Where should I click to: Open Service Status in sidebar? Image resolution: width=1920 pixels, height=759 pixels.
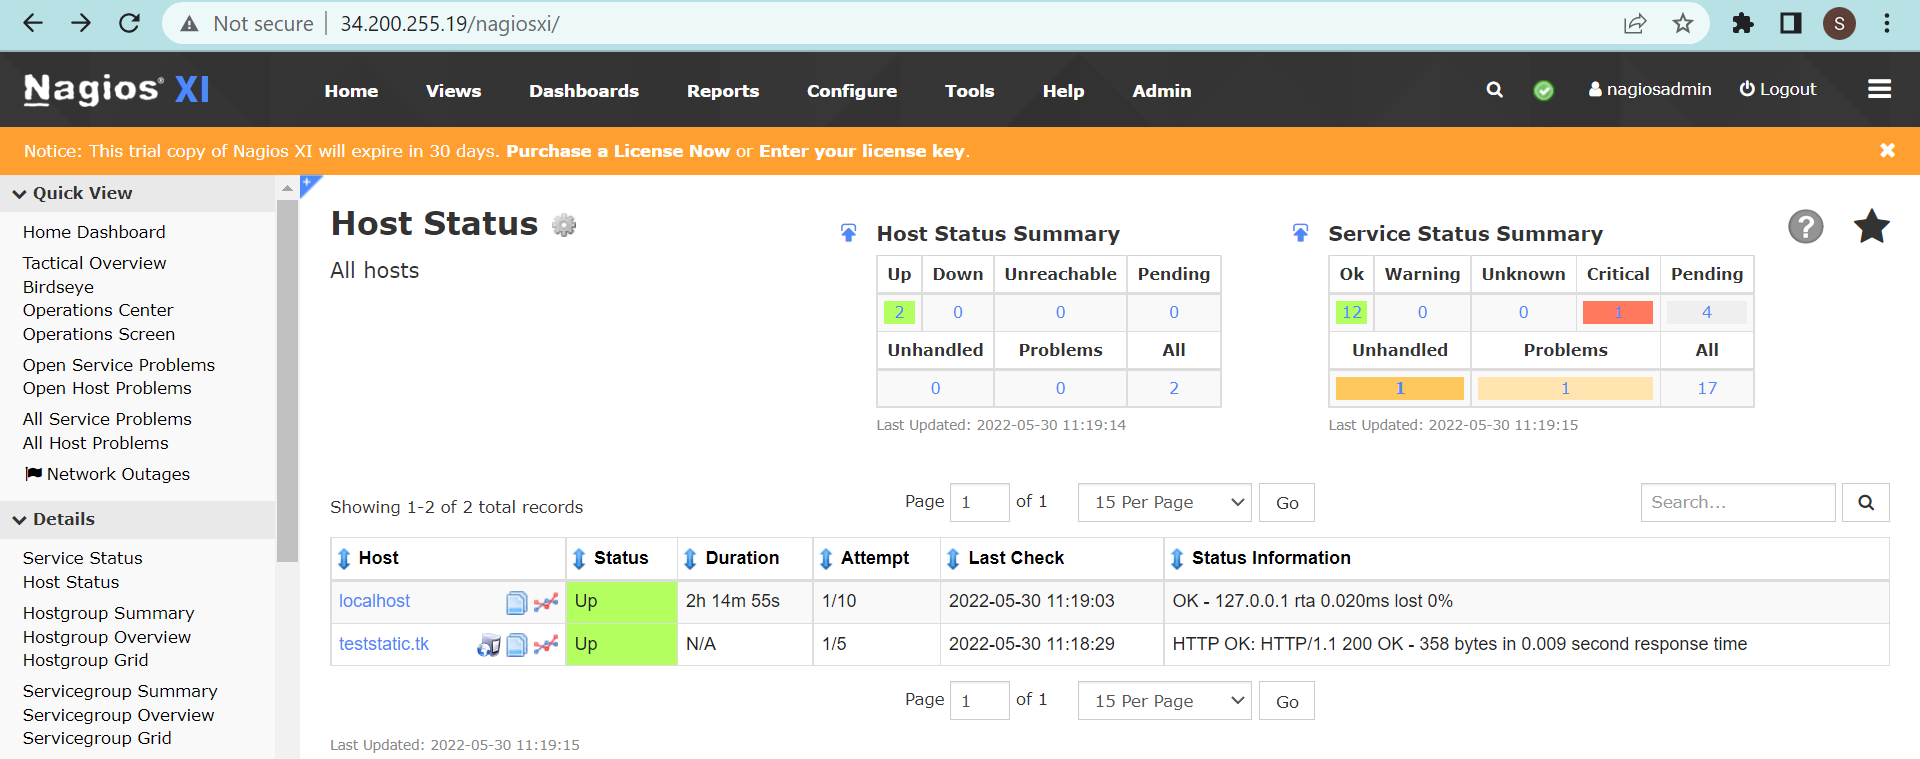tap(83, 558)
